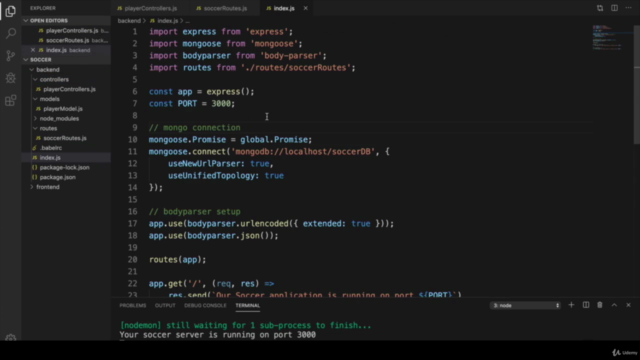640x360 pixels.
Task: Open the Search view in activity bar
Action: coord(11,33)
